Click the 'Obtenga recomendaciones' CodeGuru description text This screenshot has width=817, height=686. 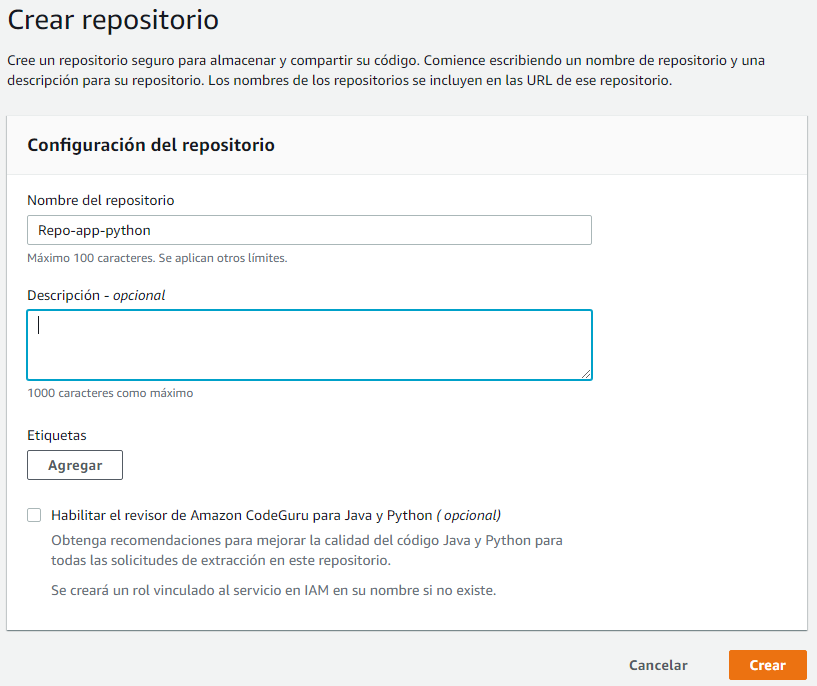tap(307, 550)
